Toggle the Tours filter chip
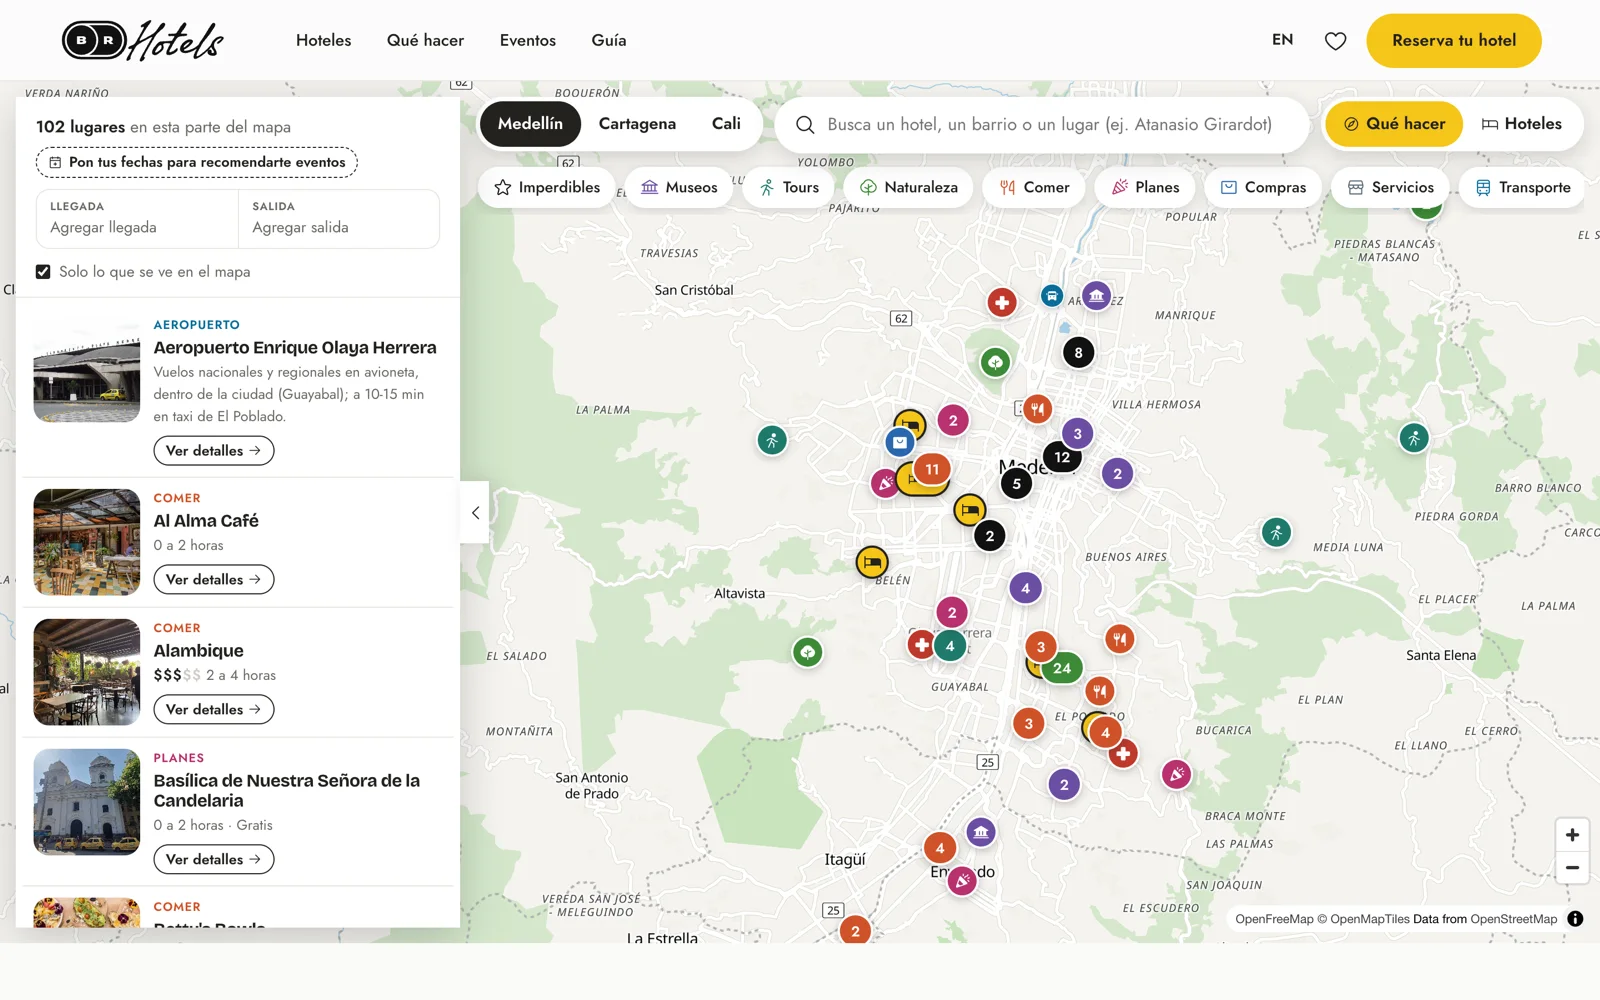 click(789, 187)
